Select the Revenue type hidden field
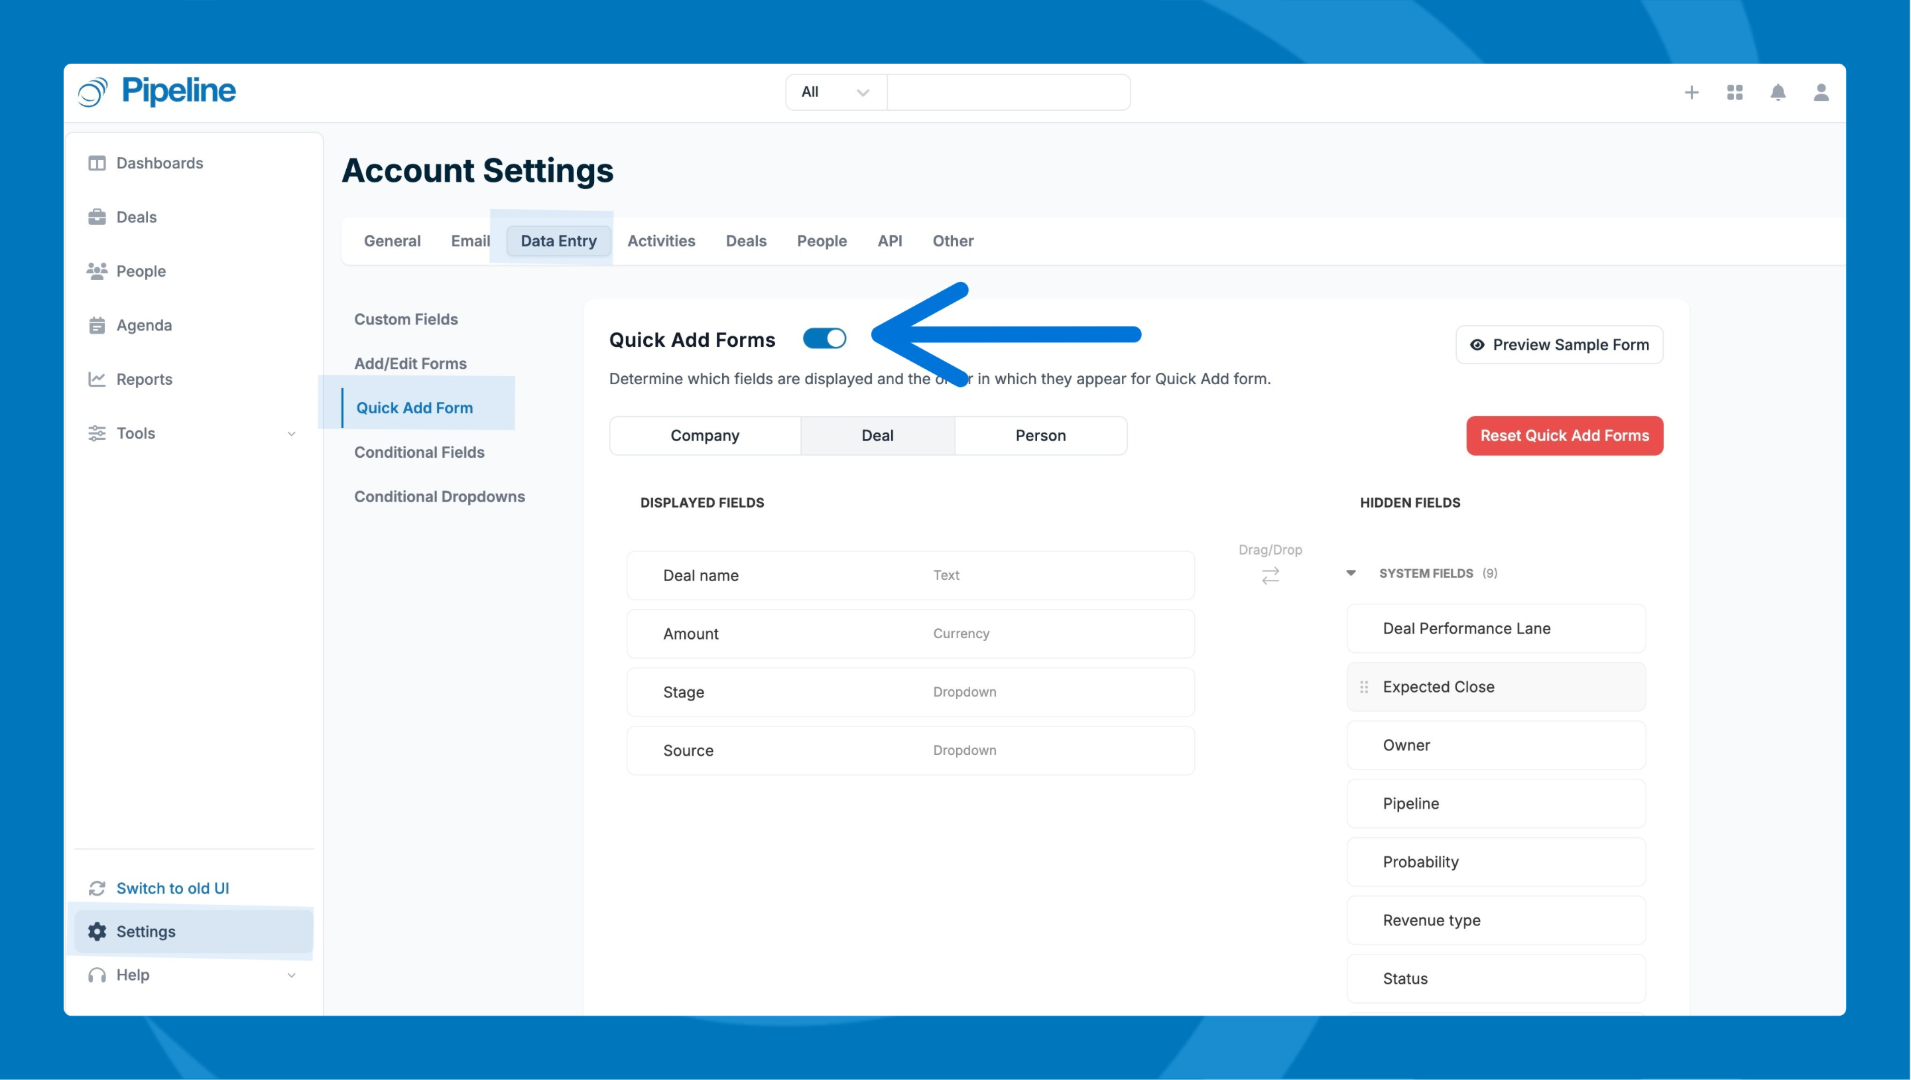The height and width of the screenshot is (1080, 1911). [1496, 921]
